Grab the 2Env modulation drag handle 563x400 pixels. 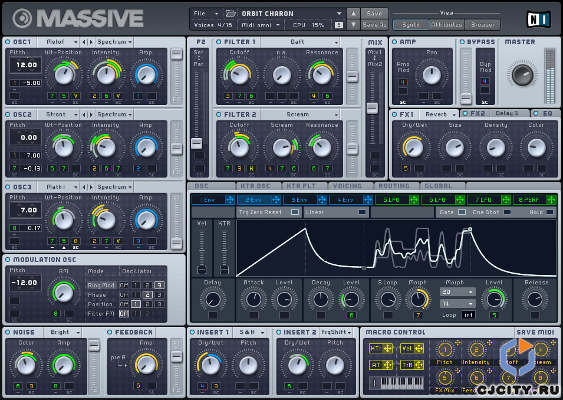(275, 200)
